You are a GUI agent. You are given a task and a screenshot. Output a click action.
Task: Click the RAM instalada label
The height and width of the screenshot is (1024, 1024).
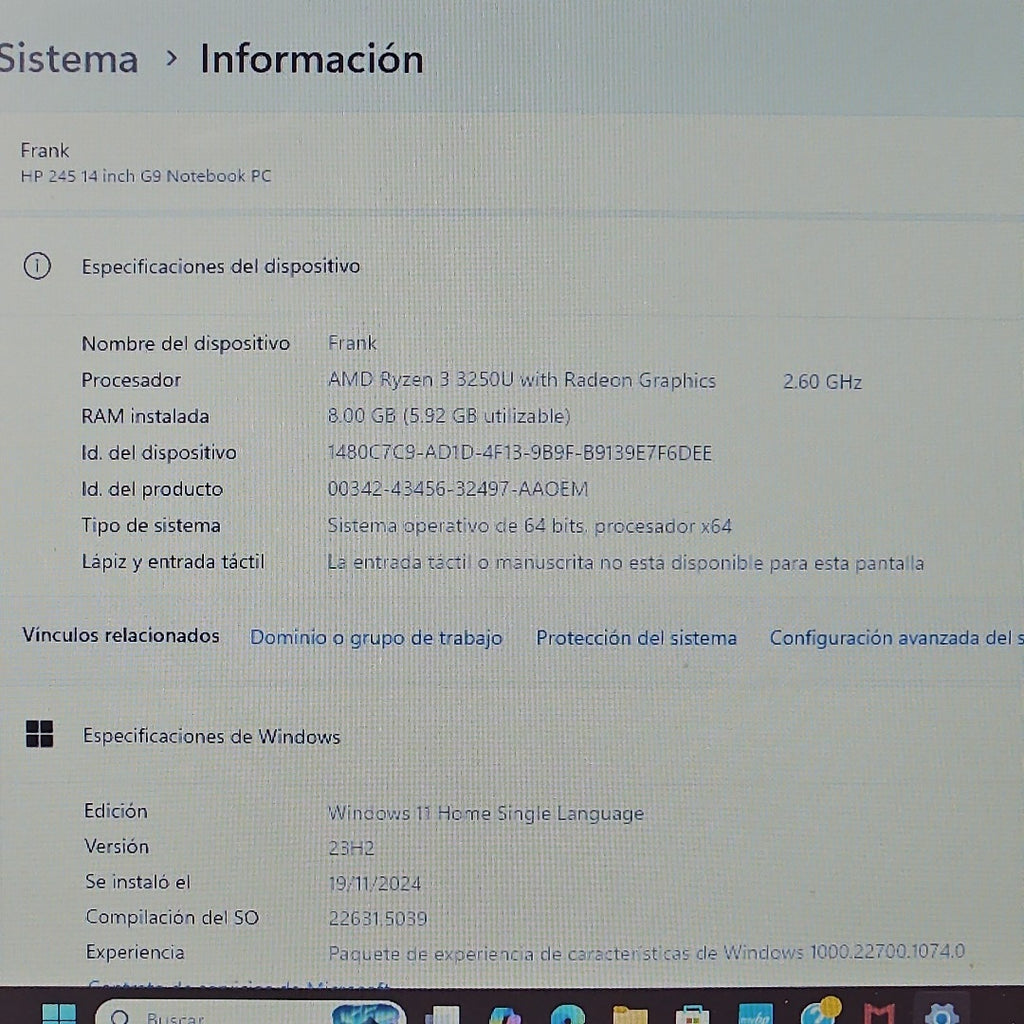[145, 416]
